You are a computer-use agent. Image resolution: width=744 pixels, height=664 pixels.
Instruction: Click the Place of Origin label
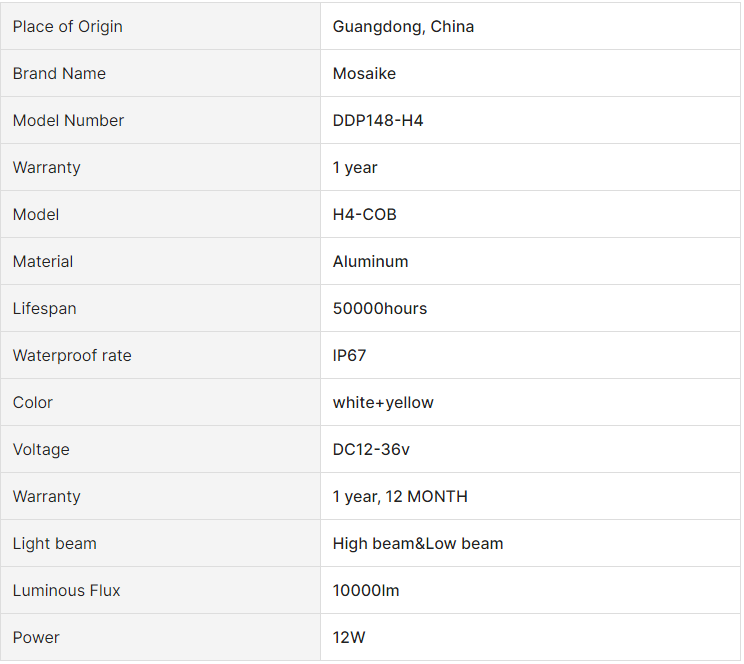[x=67, y=27]
